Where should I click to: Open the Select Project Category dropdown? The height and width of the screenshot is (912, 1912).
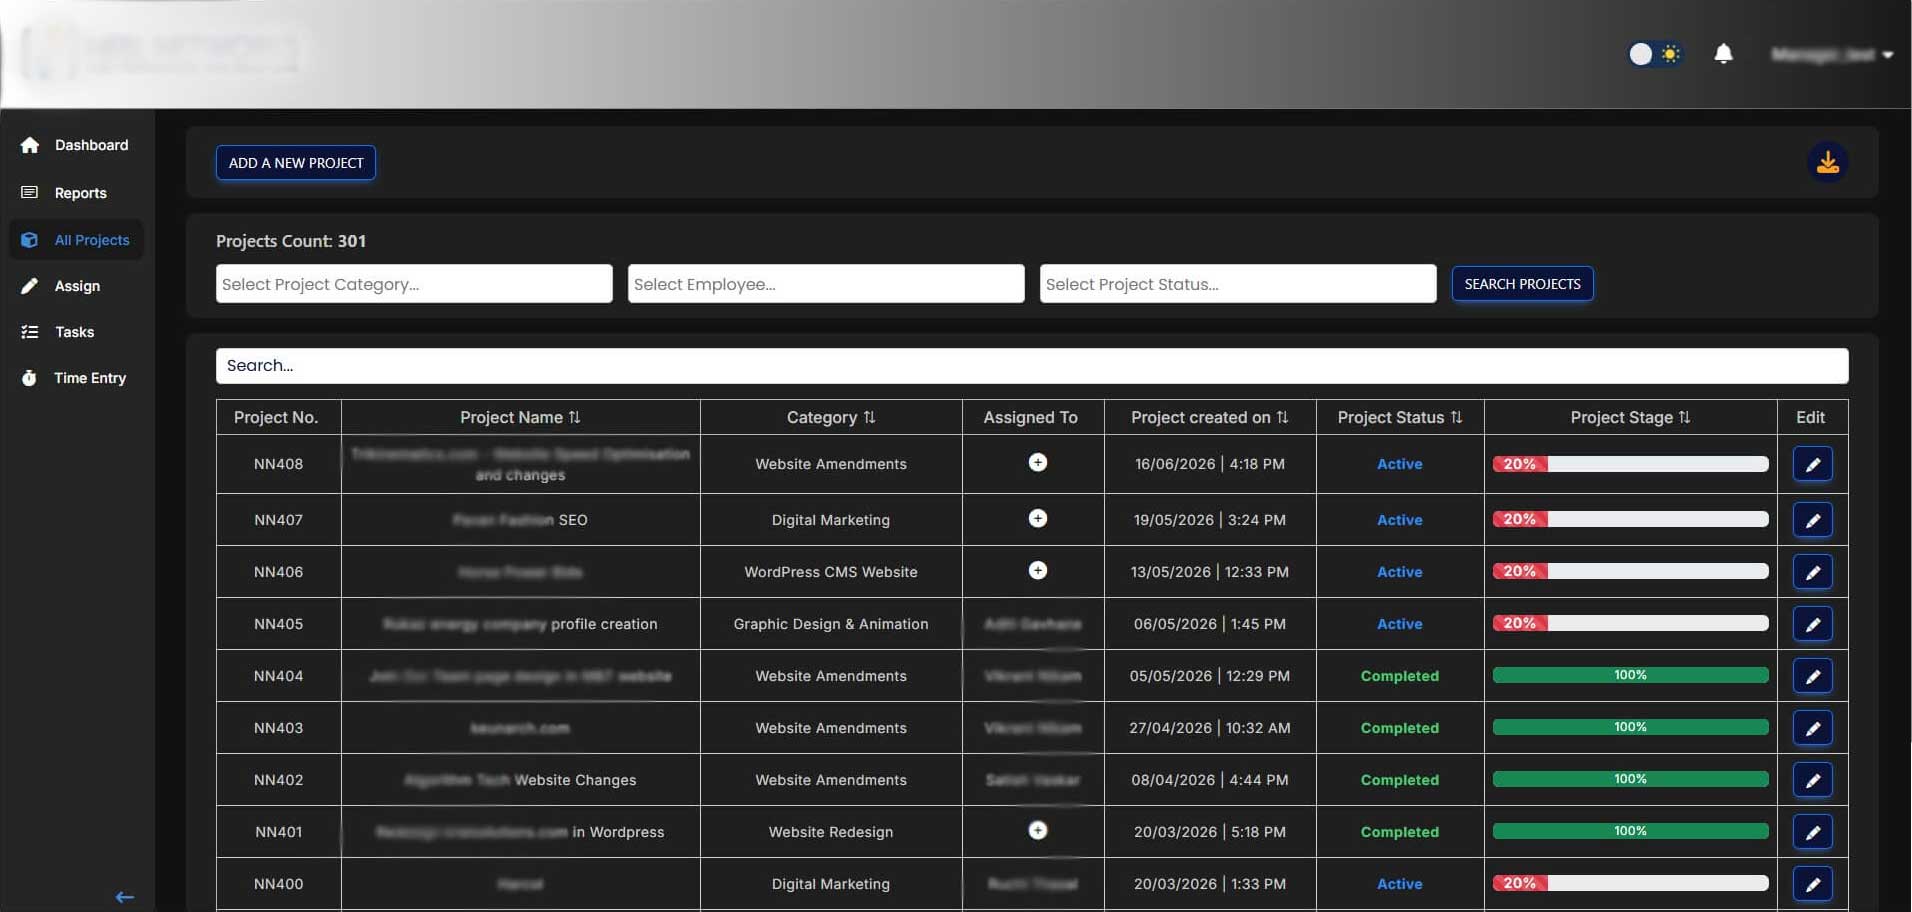click(x=414, y=284)
